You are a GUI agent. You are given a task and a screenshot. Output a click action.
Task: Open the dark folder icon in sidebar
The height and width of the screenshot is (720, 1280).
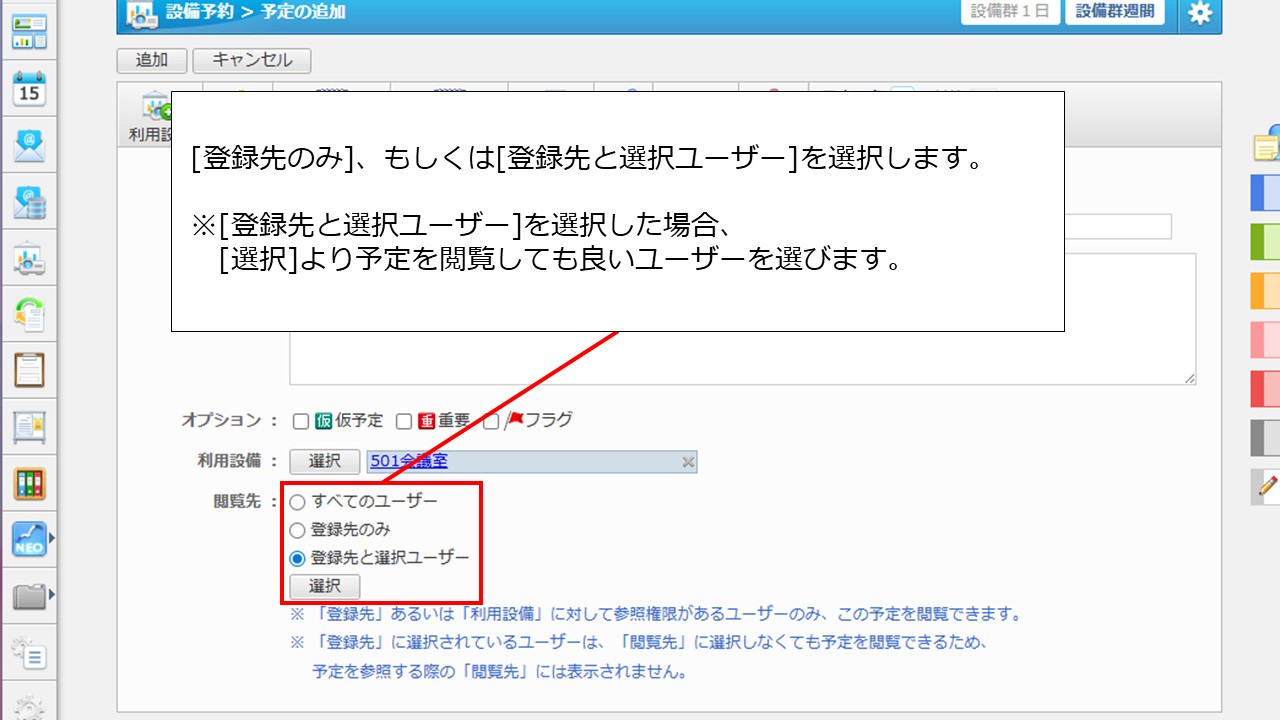(29, 597)
